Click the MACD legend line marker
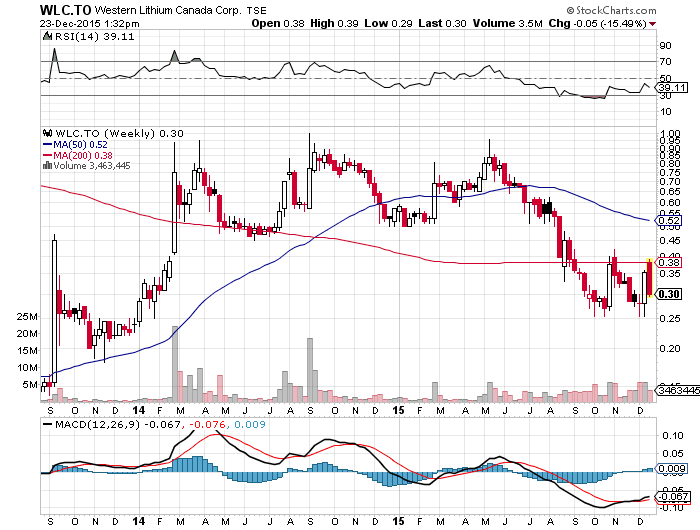Viewport: 700px width, 530px height. (45, 426)
